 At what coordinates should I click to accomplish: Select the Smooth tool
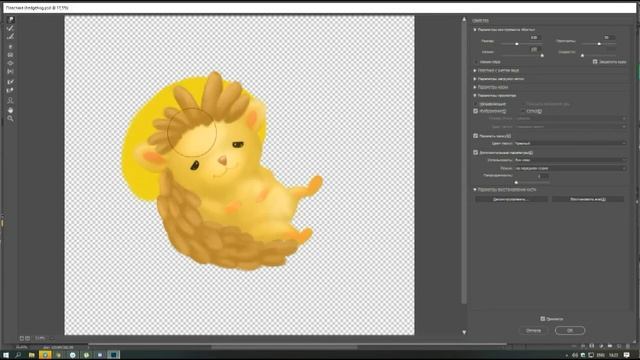pos(11,37)
